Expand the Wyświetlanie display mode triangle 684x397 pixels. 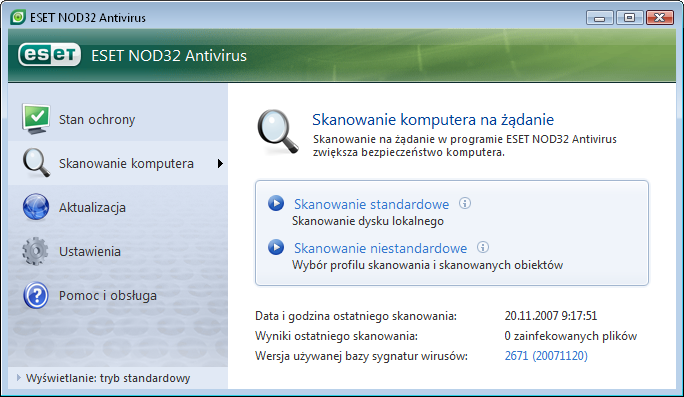pos(18,378)
